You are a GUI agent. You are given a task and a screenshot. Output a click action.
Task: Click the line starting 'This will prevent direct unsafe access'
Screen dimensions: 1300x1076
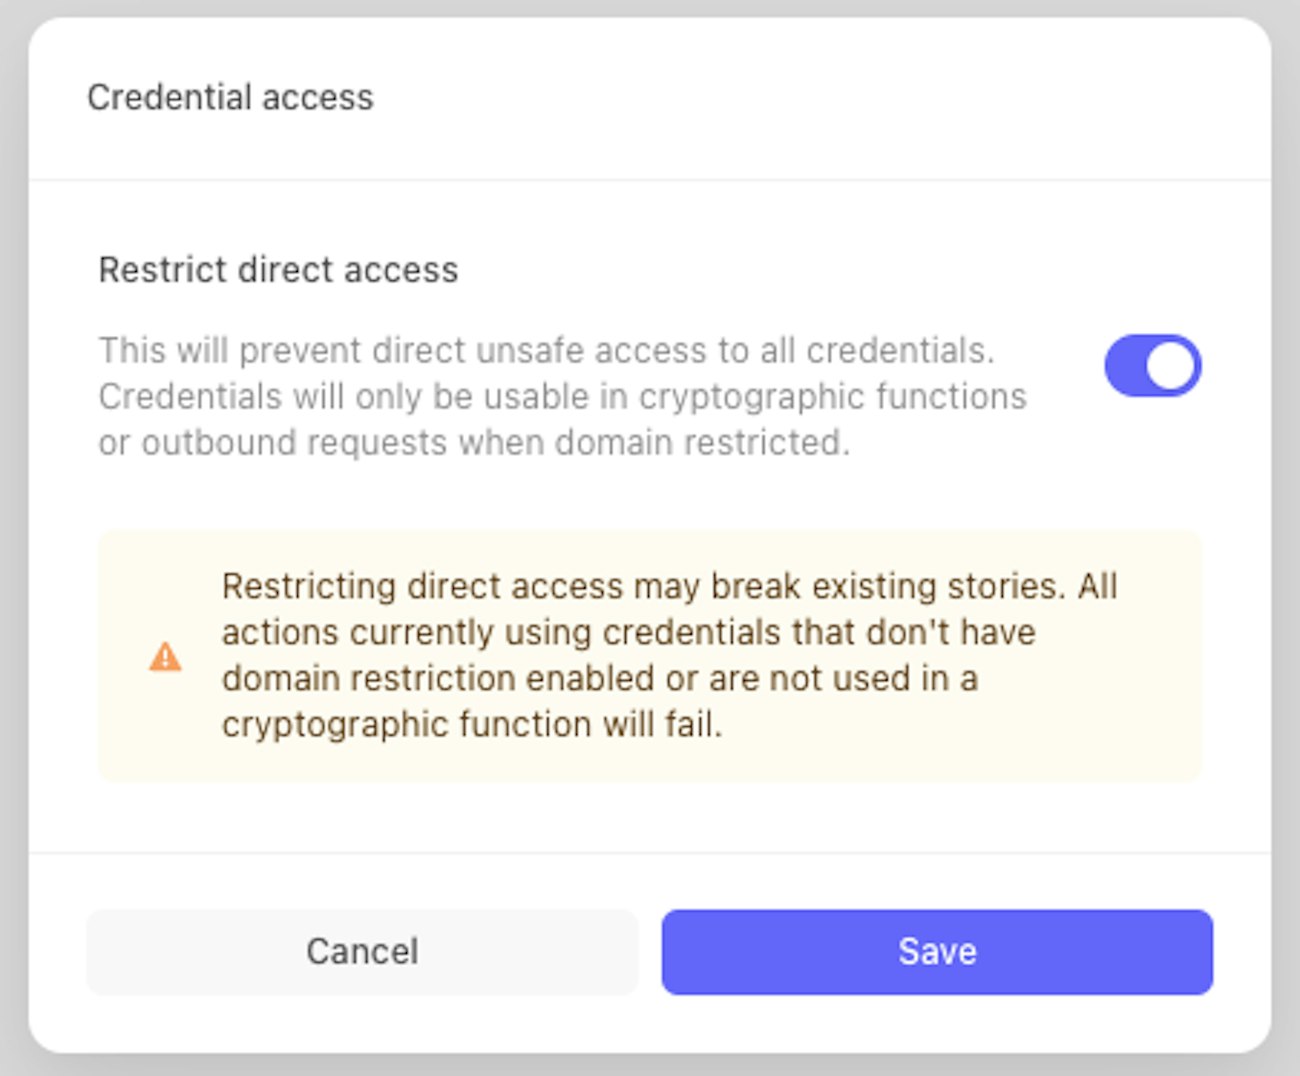point(546,351)
